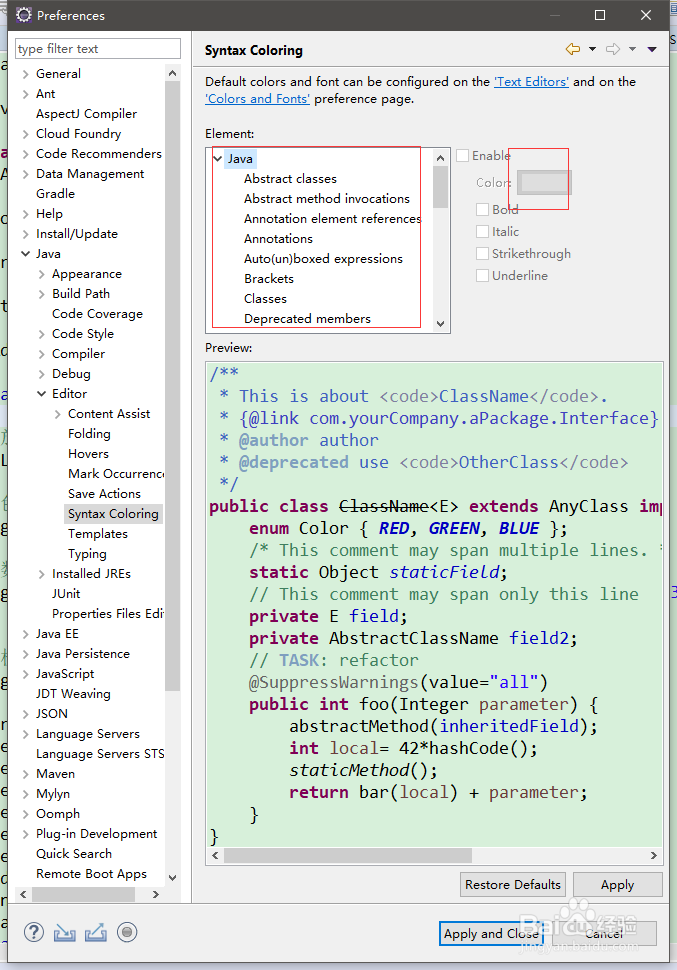The image size is (677, 970).
Task: Open the Mark Occurrences page
Action: (x=116, y=473)
